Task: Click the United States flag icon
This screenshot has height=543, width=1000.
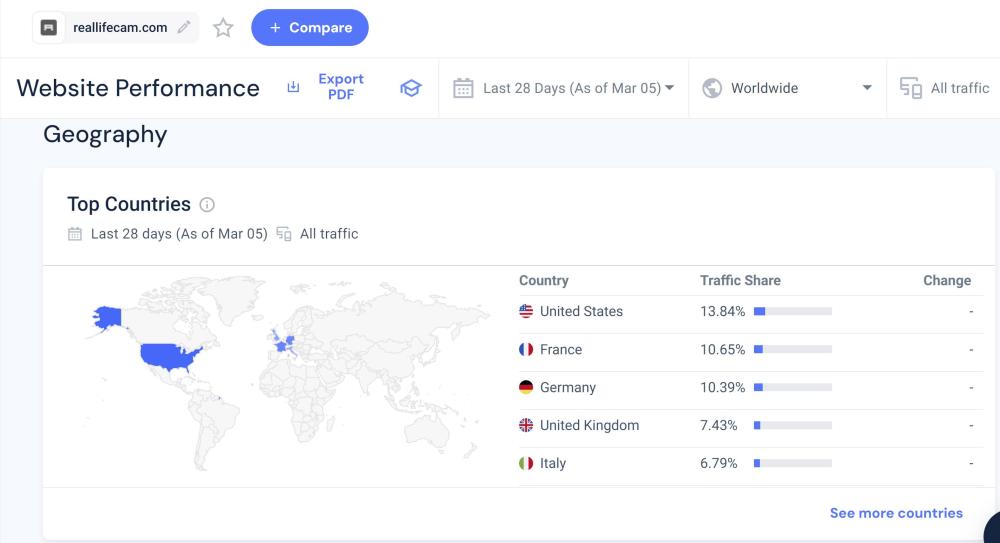Action: pyautogui.click(x=526, y=311)
